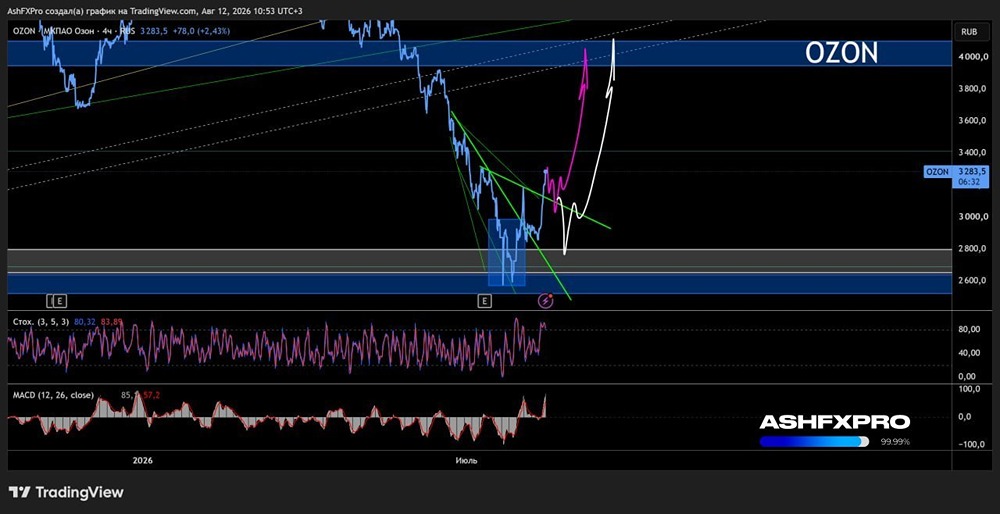The height and width of the screenshot is (514, 1000).
Task: Click the MACD (12, 26, close) indicator title
Action: click(x=53, y=395)
